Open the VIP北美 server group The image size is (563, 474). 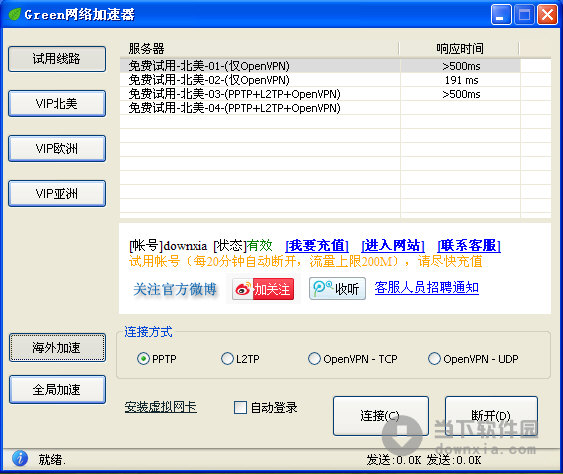click(x=57, y=103)
